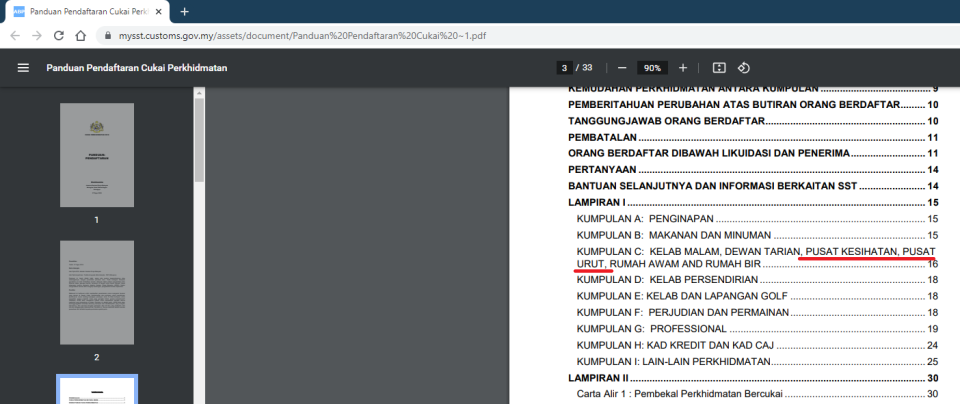Reload the current page
Viewport: 960px width, 404px height.
(59, 36)
